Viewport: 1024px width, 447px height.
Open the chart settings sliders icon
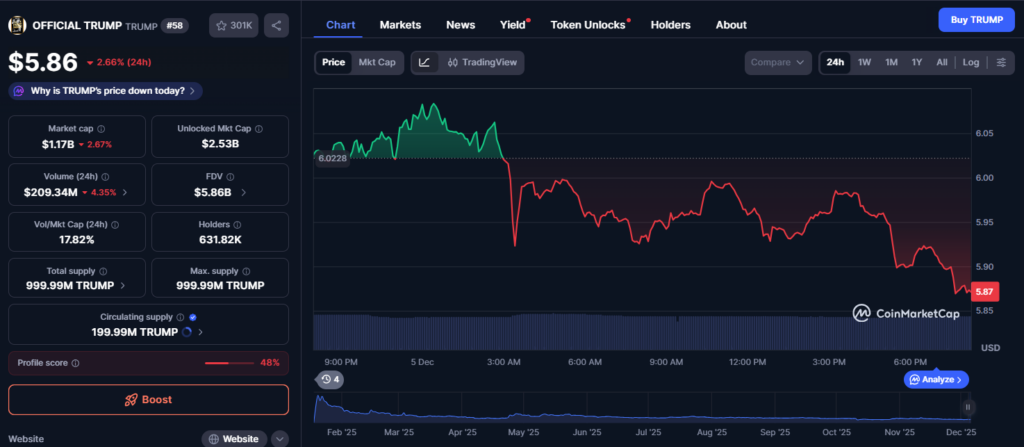click(1000, 62)
